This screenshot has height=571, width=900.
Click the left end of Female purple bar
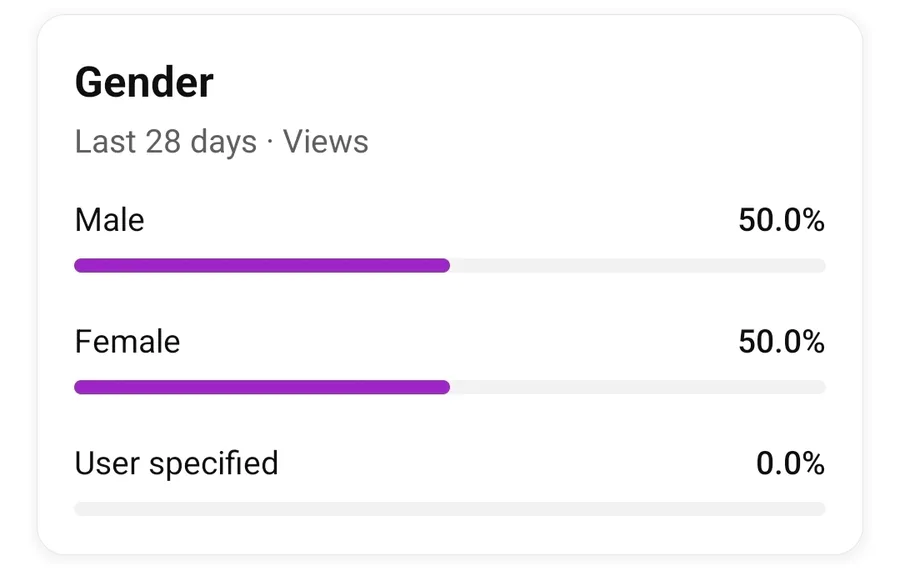(x=80, y=387)
